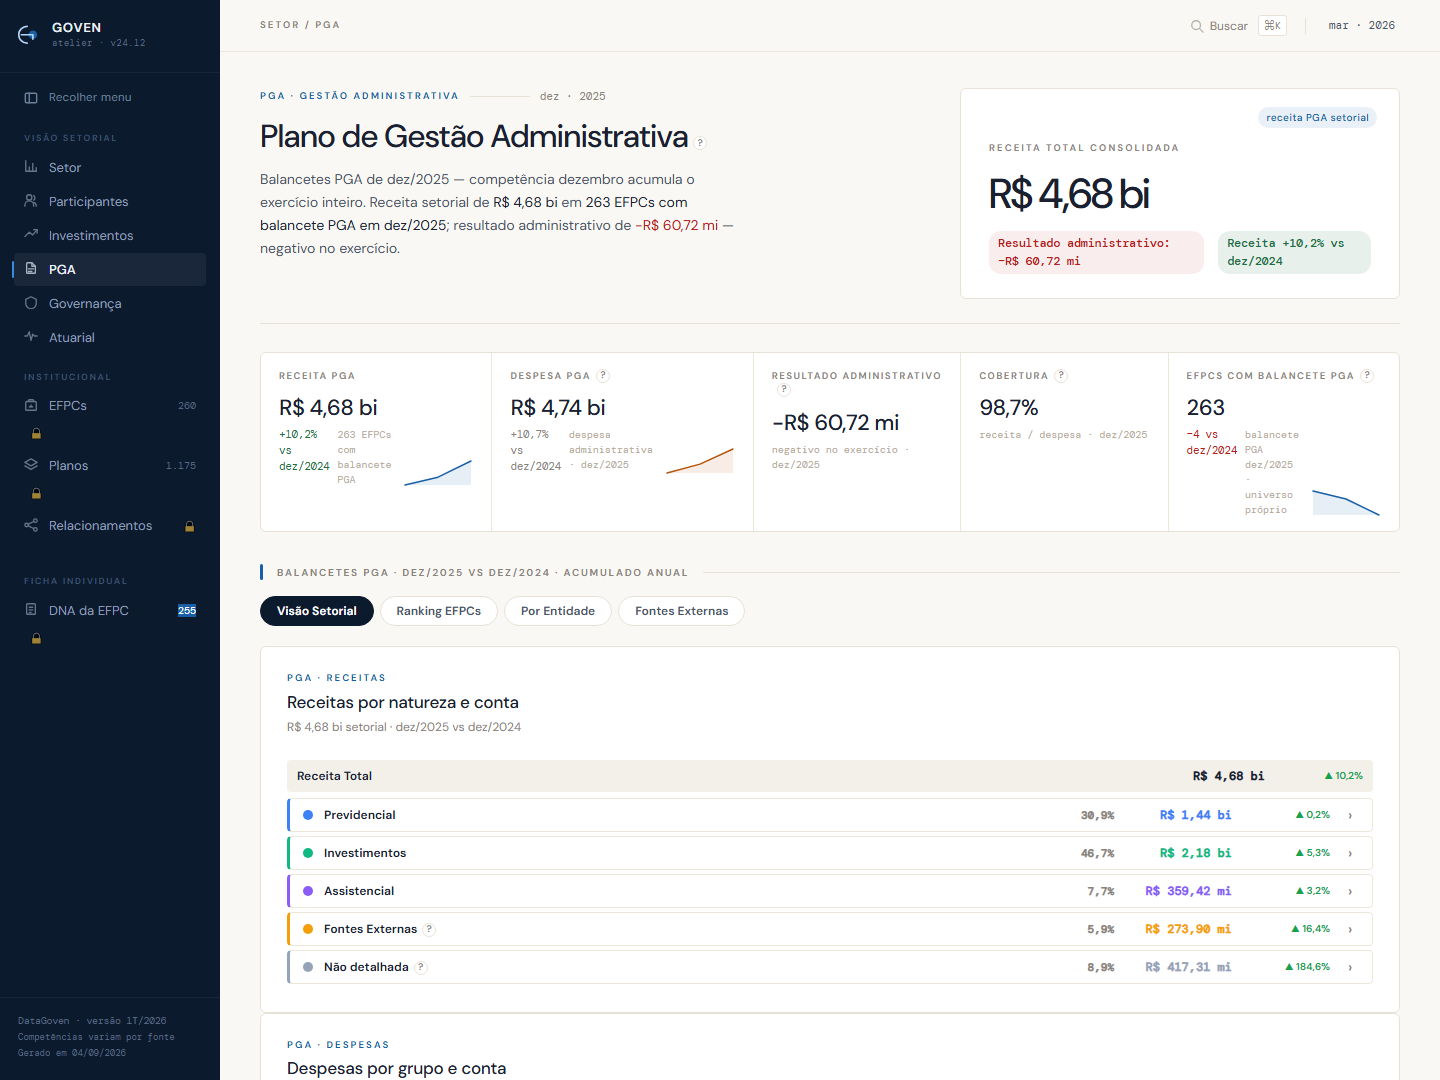Viewport: 1440px width, 1080px height.
Task: Click the Governança shield icon
Action: (x=31, y=303)
